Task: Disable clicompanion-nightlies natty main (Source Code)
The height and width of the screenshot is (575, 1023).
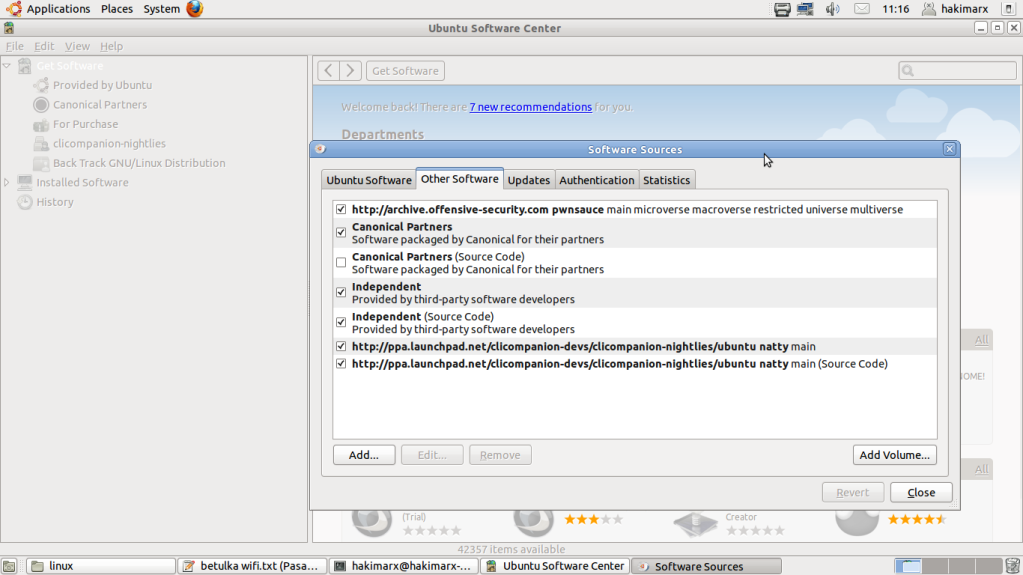Action: coord(341,364)
